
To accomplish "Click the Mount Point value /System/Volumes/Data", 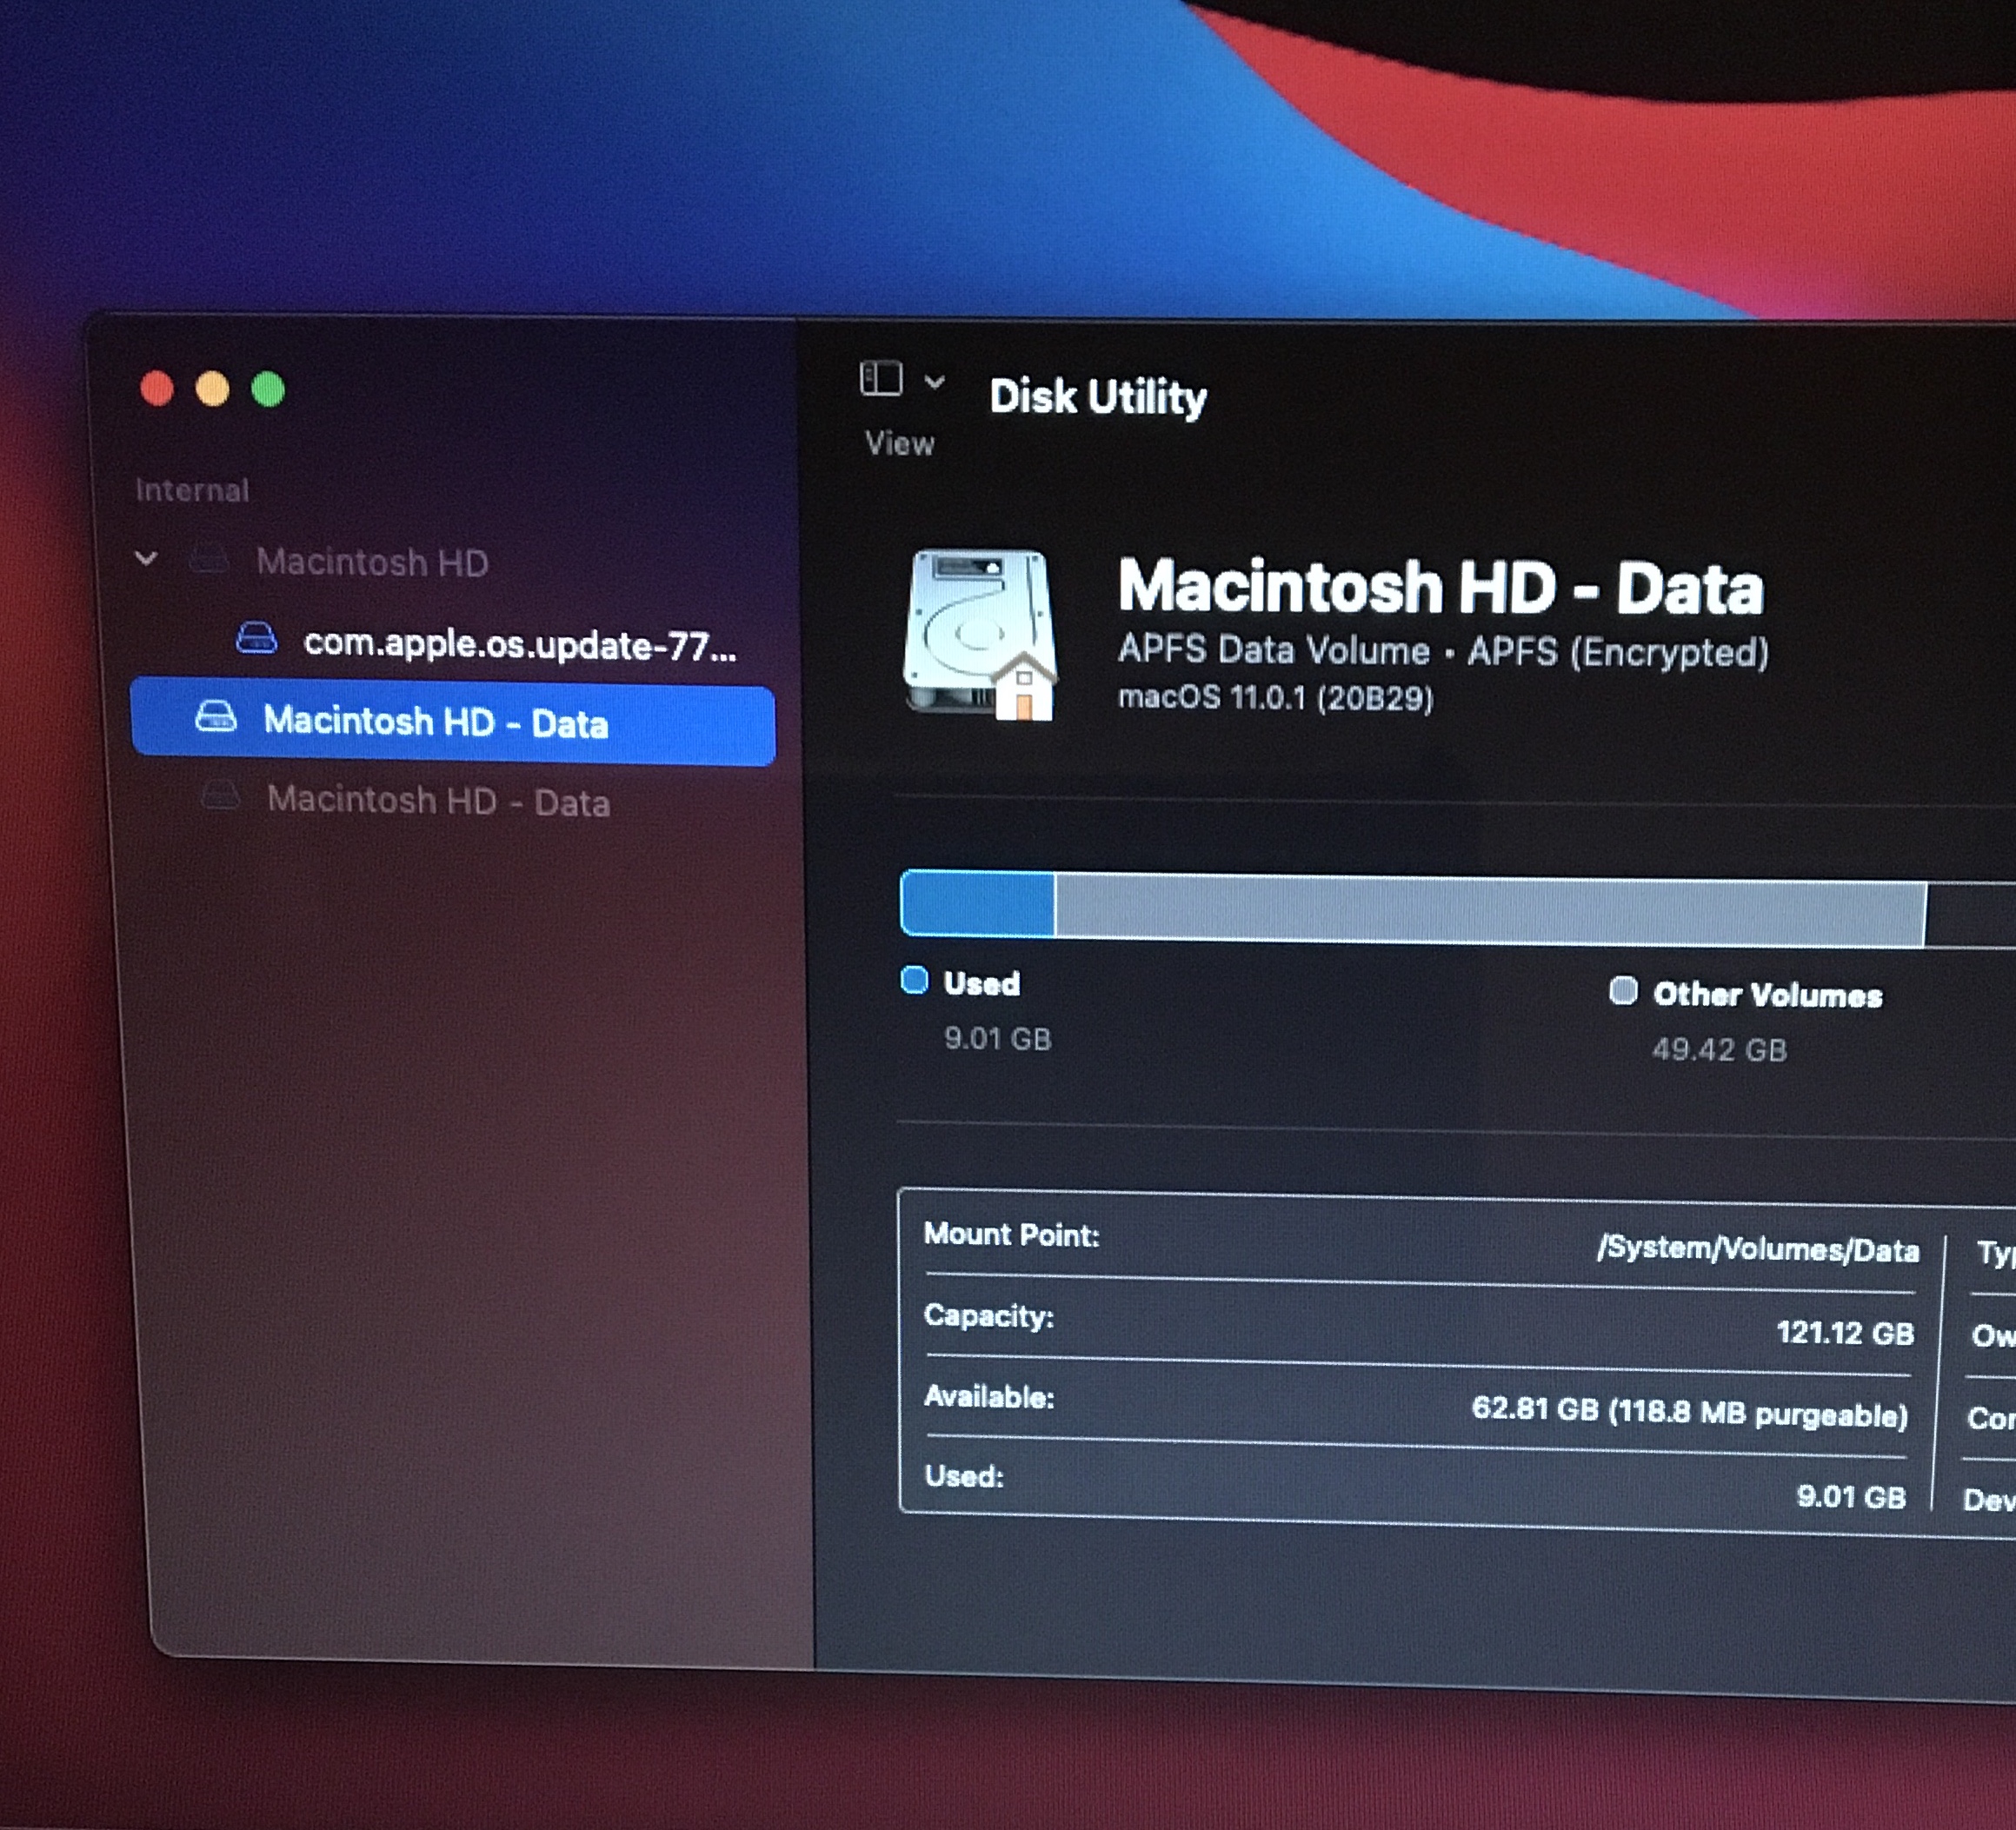I will tap(1762, 1249).
